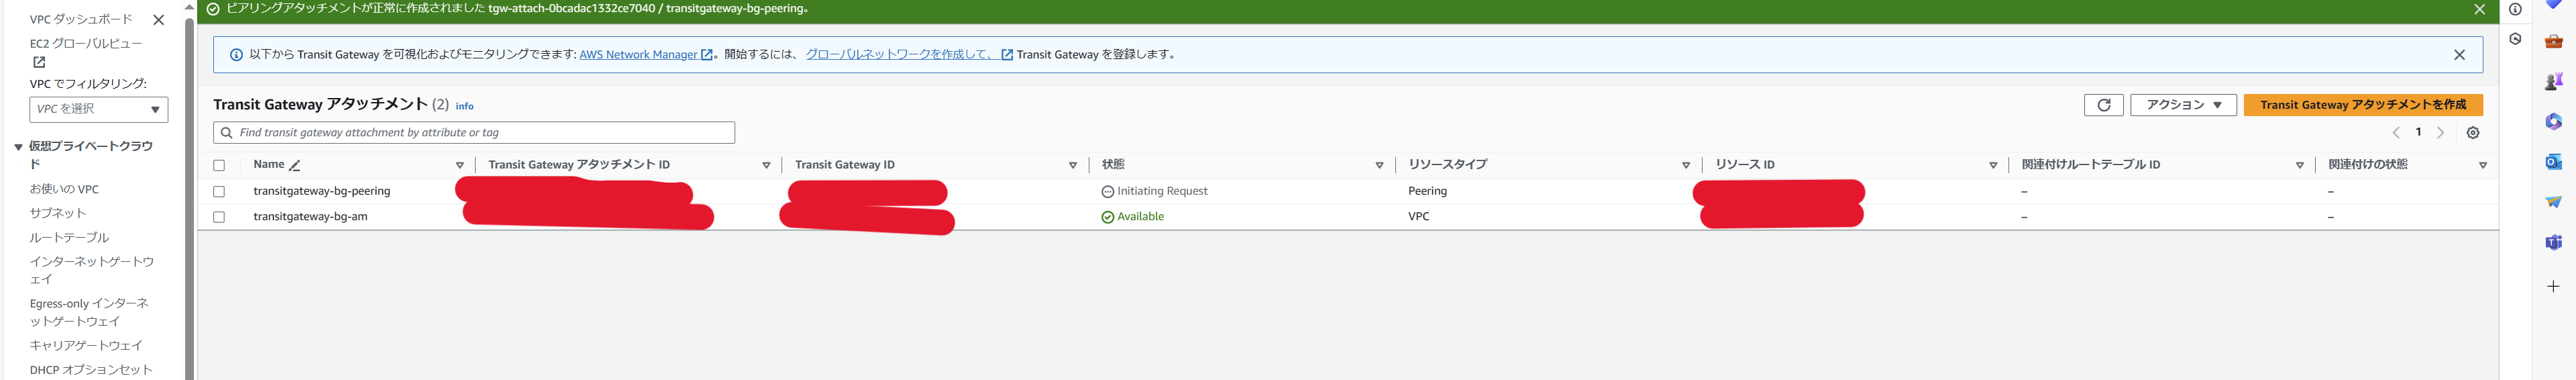Click the Available status cell

tap(1132, 217)
